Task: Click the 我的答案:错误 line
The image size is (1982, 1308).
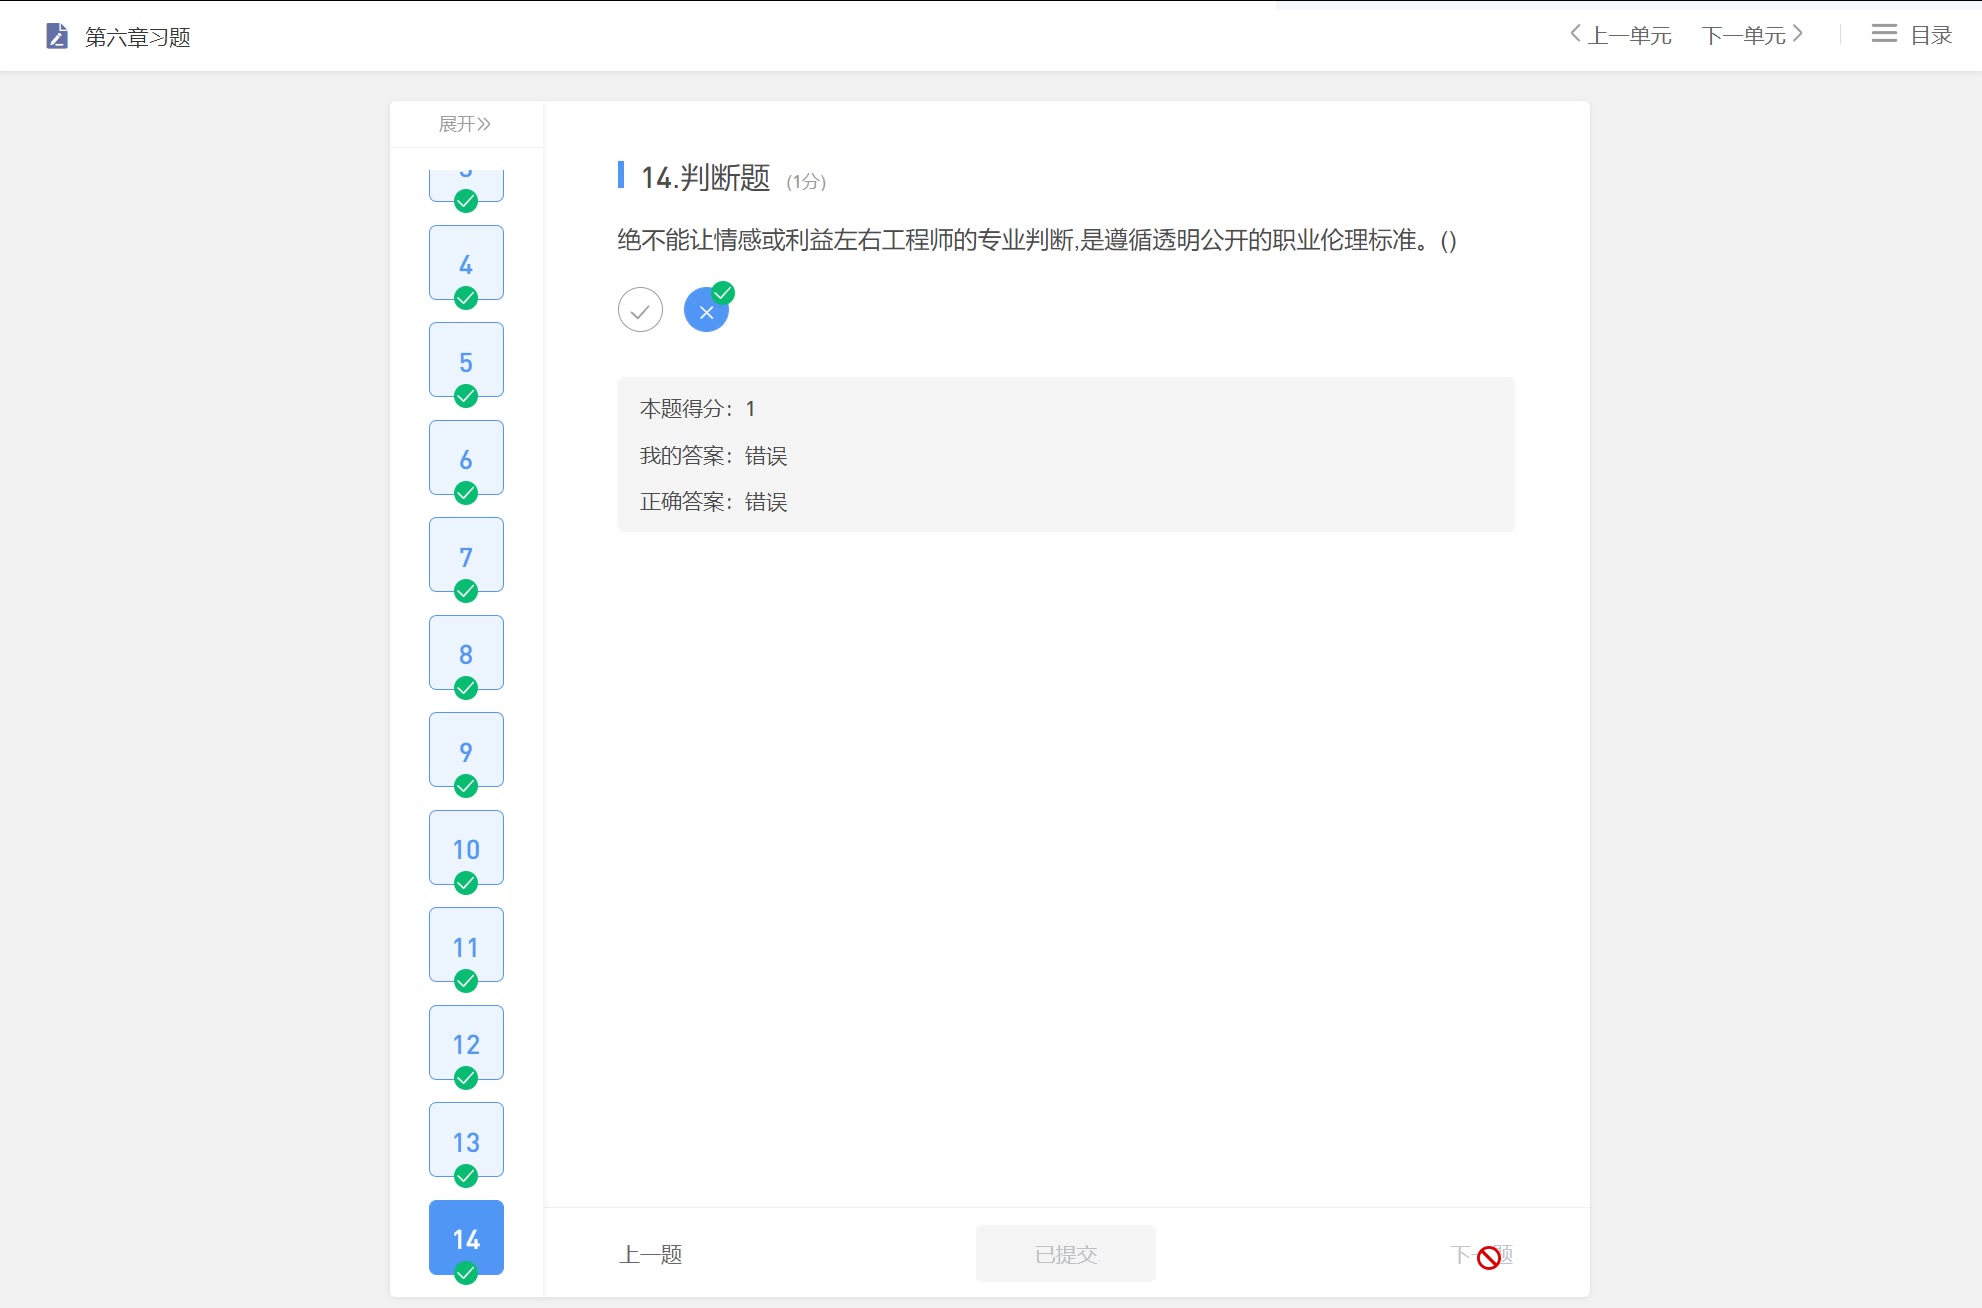Action: pyautogui.click(x=714, y=456)
